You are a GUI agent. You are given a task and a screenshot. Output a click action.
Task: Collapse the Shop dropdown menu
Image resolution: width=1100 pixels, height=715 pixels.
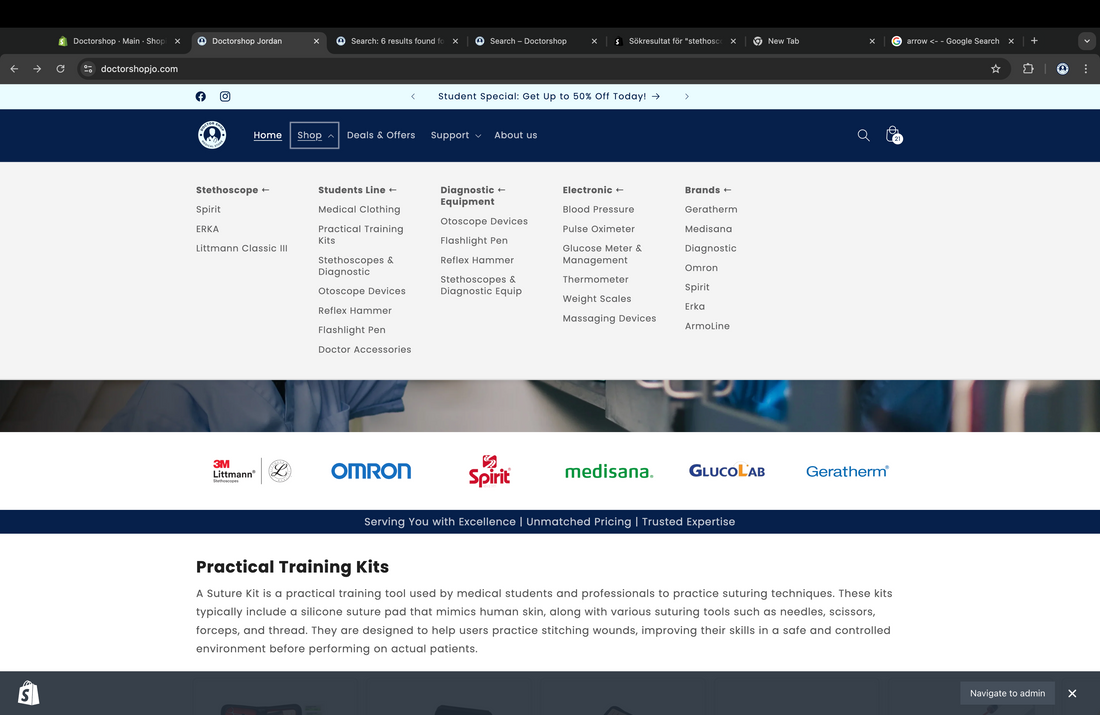click(x=314, y=135)
